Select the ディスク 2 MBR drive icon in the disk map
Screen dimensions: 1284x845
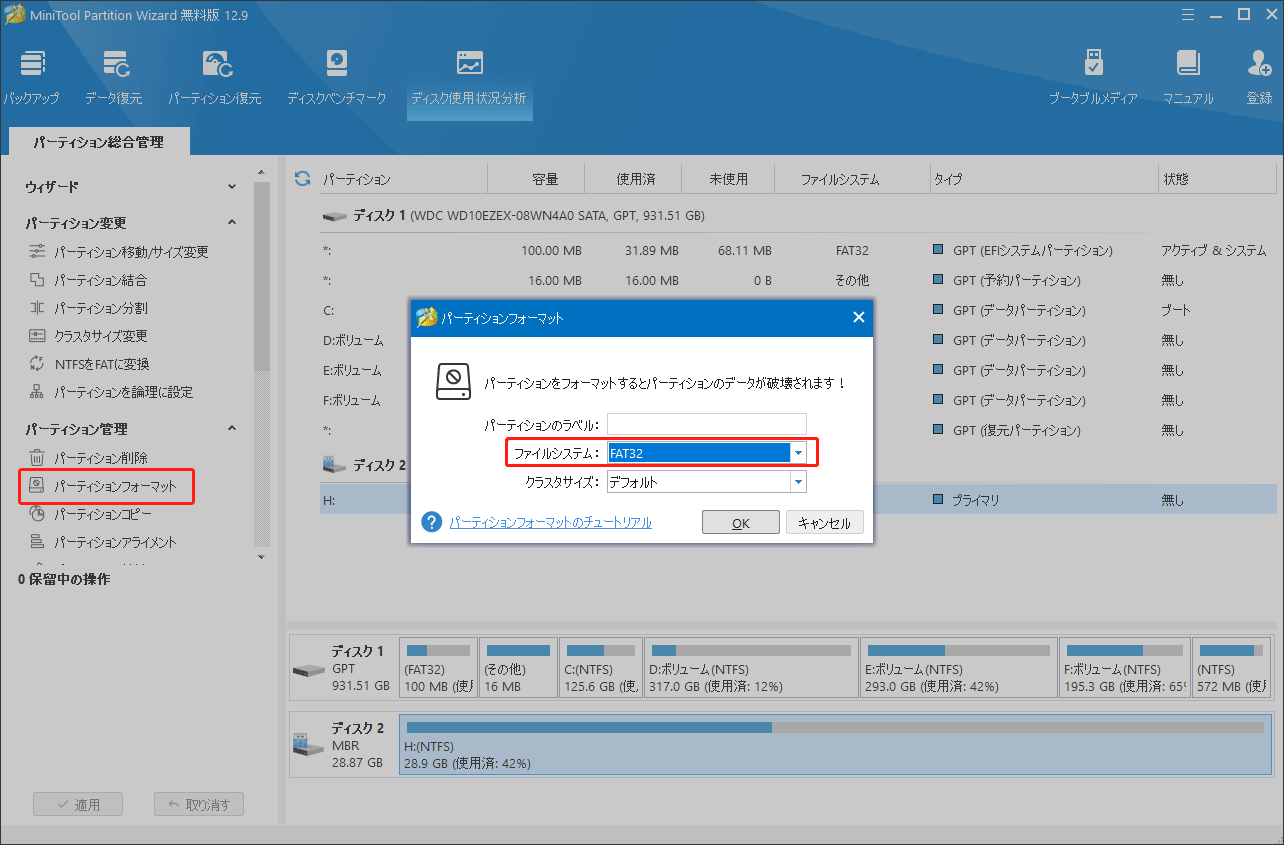coord(309,744)
